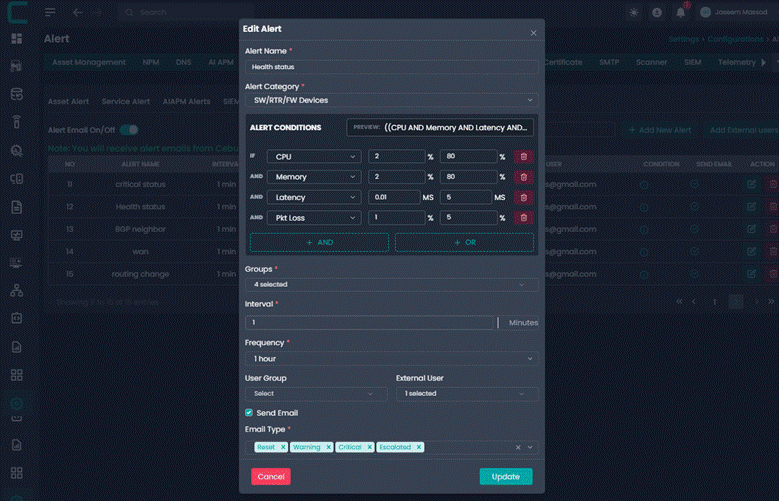View condition info for BGP neighbor row
This screenshot has height=501, width=779.
point(644,230)
